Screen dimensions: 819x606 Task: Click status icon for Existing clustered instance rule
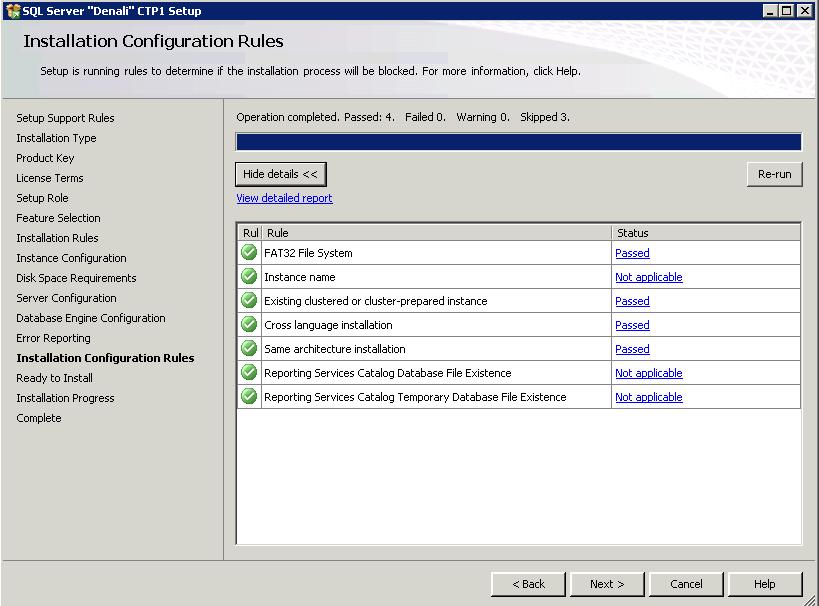click(x=249, y=301)
